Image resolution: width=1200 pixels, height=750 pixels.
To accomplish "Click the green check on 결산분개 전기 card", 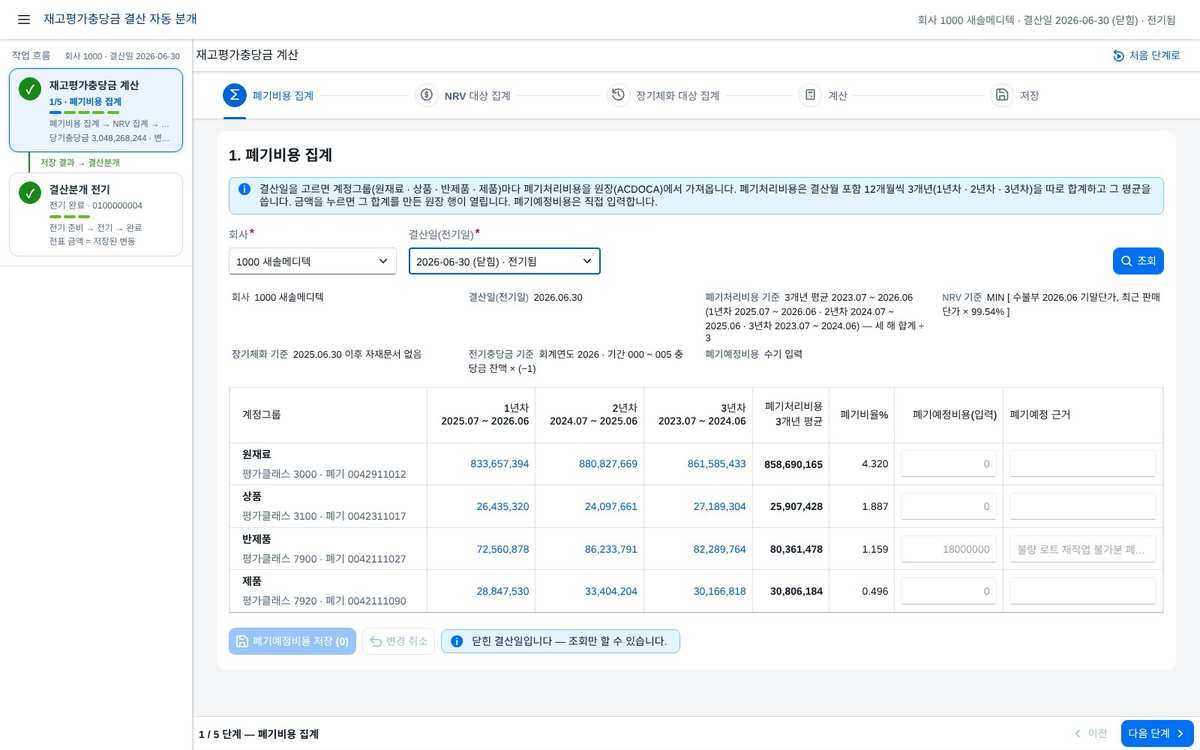I will 30,193.
